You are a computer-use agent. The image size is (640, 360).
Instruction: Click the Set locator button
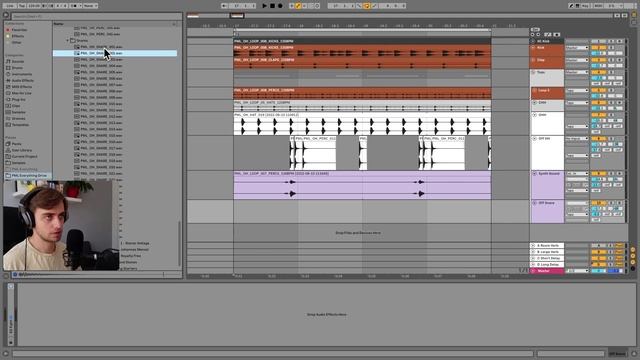click(x=536, y=30)
